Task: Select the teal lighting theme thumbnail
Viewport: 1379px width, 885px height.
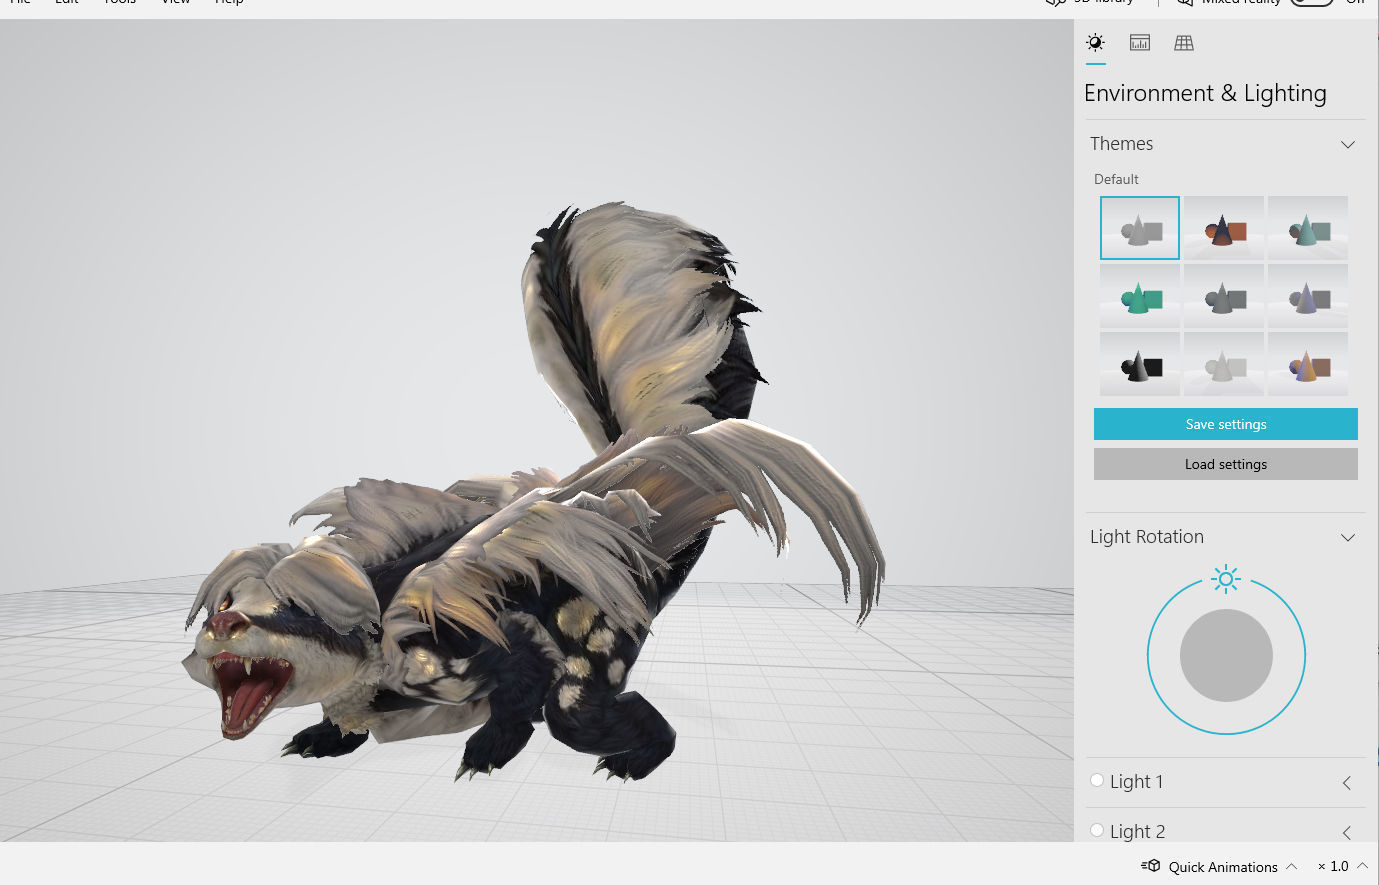Action: click(1308, 228)
